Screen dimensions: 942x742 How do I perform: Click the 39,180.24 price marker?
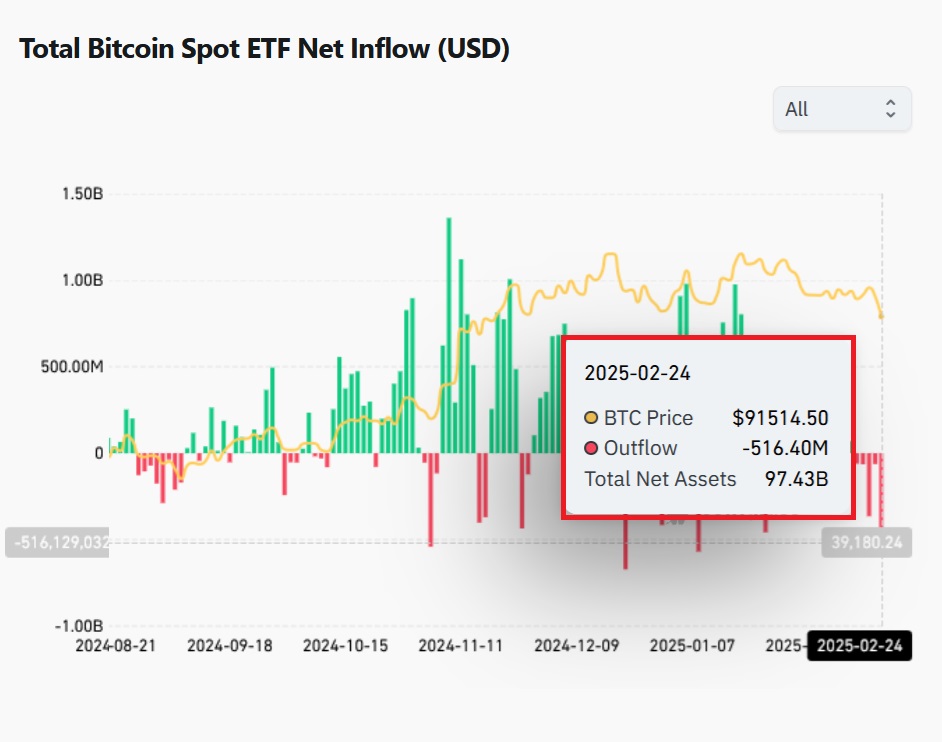(x=866, y=541)
